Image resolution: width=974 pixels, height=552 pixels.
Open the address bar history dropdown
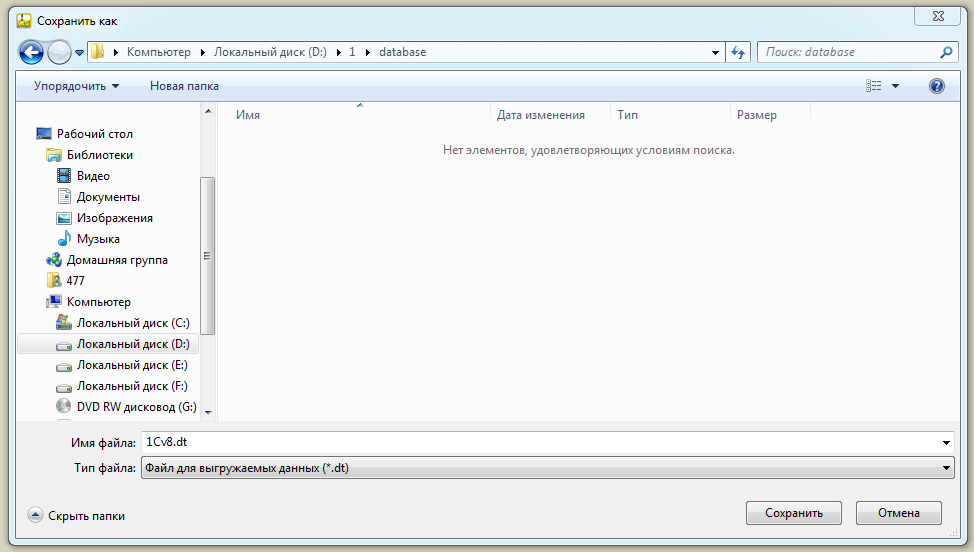coord(716,53)
